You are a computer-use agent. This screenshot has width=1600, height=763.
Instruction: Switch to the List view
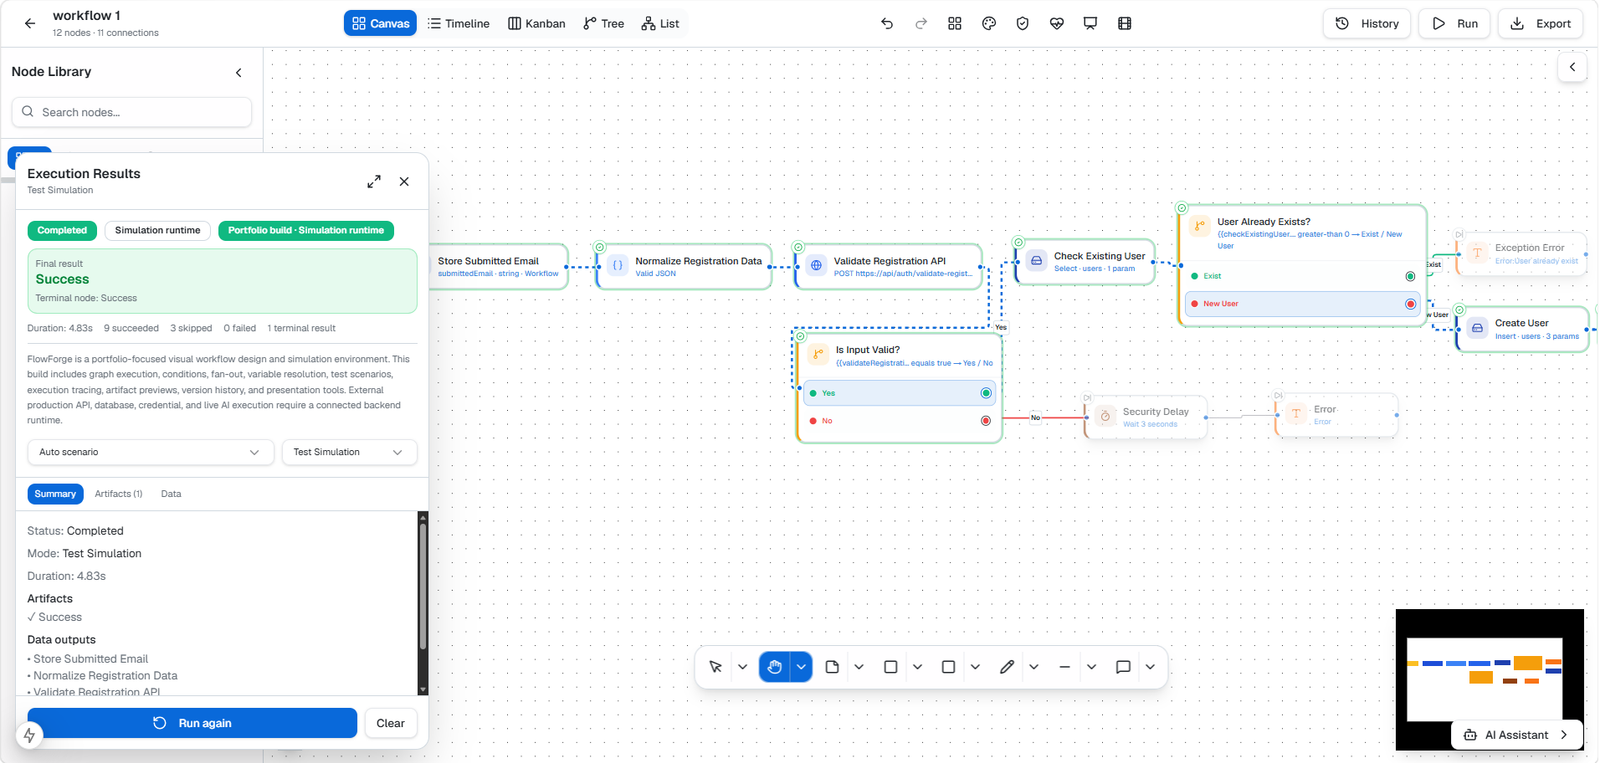click(x=661, y=23)
